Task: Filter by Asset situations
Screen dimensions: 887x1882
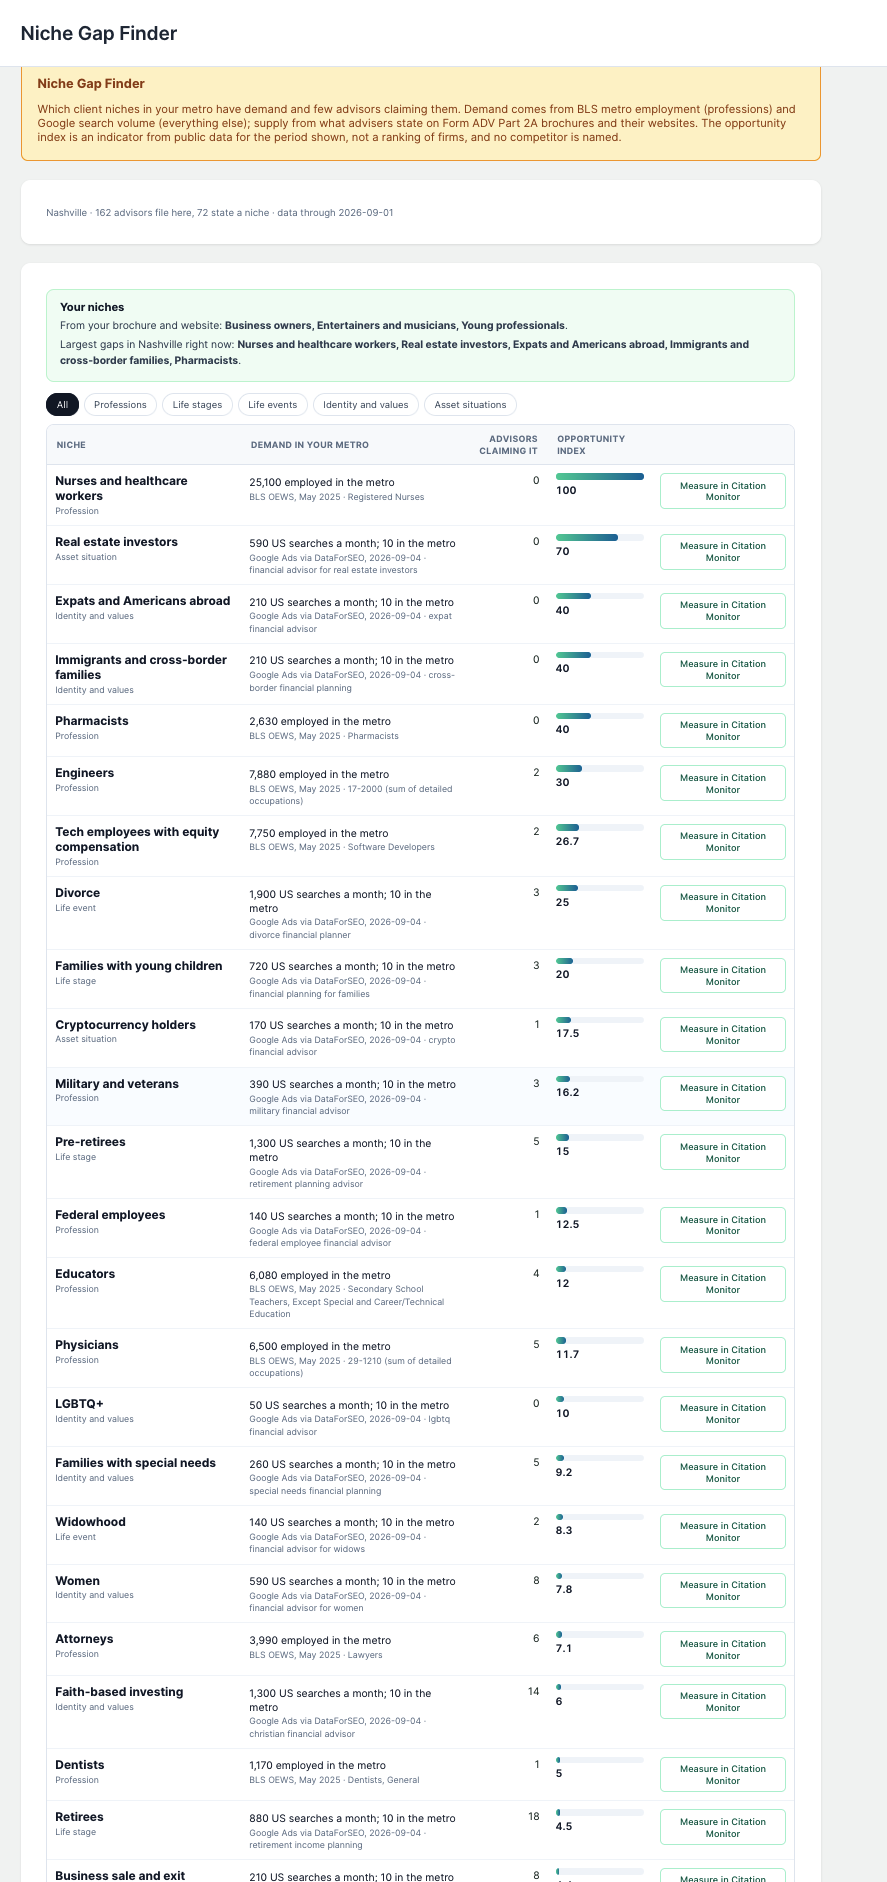Action: (470, 405)
